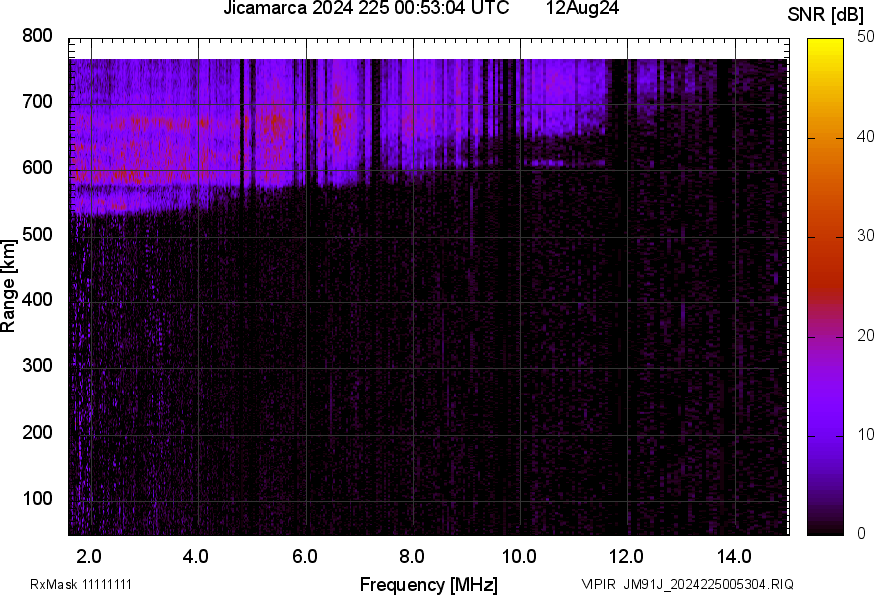
Task: Click the 2.0 MHz frequency tick label
Action: 89,556
